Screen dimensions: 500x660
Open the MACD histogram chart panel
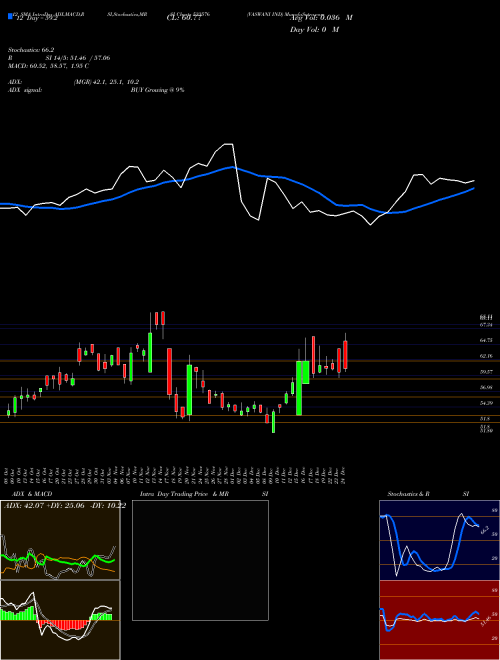60,620
